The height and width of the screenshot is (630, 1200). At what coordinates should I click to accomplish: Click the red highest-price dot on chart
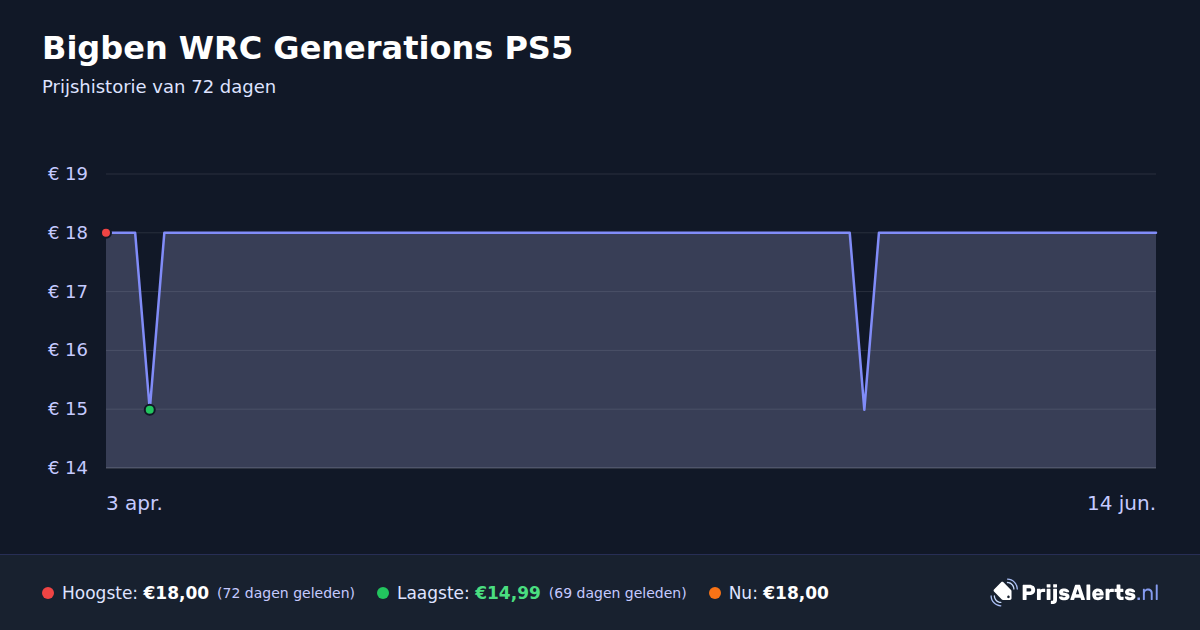(106, 233)
